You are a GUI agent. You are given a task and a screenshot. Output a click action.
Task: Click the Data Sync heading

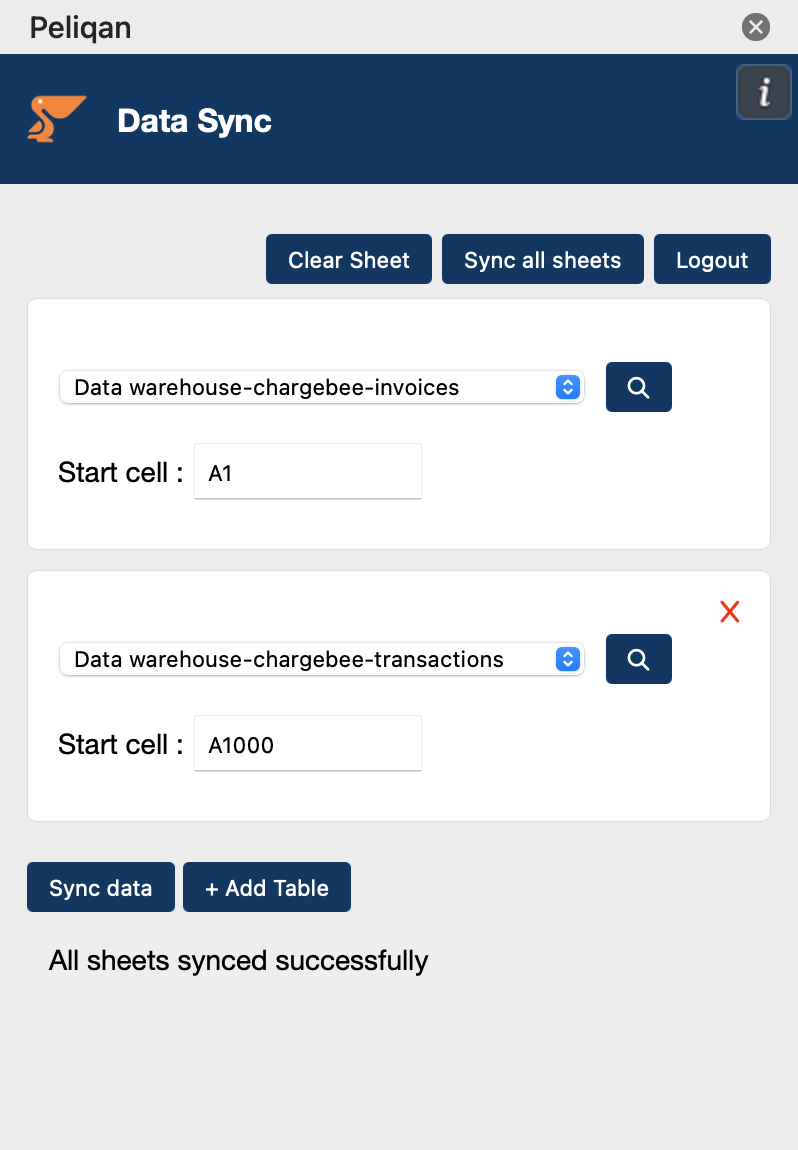[194, 121]
